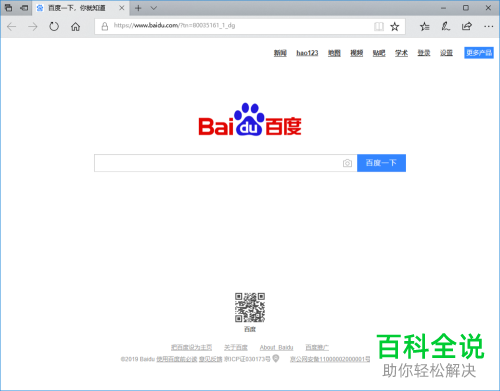The image size is (500, 391).
Task: Open the tabs you've set aside icon
Action: tap(9, 8)
